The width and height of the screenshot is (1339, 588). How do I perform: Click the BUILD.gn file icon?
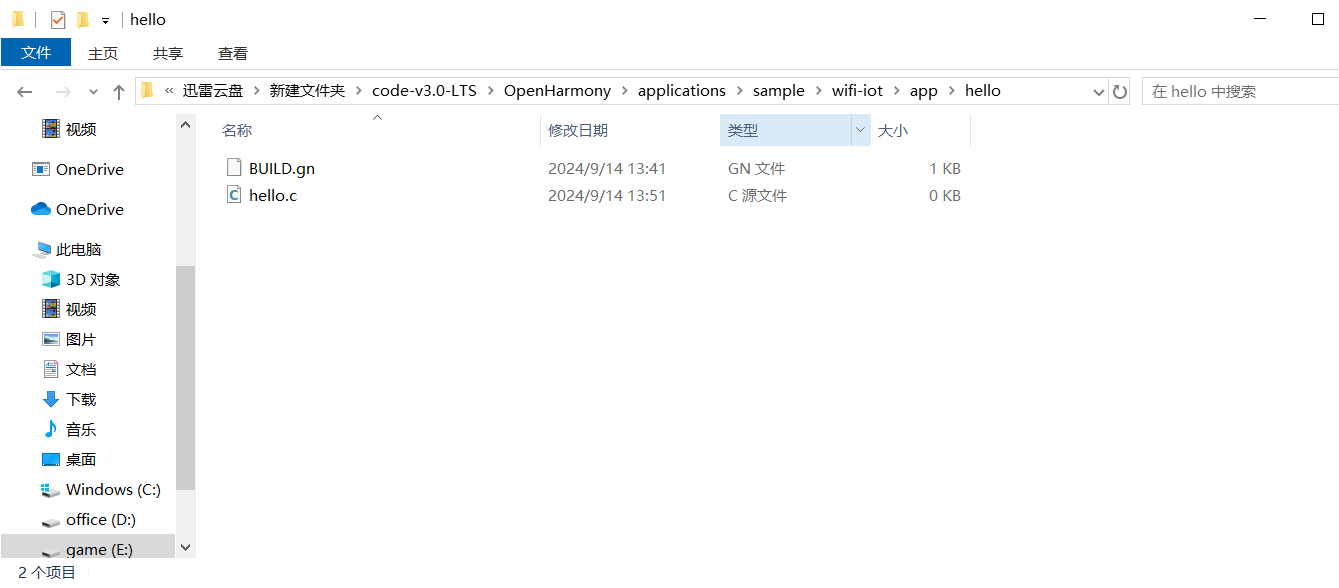point(234,168)
